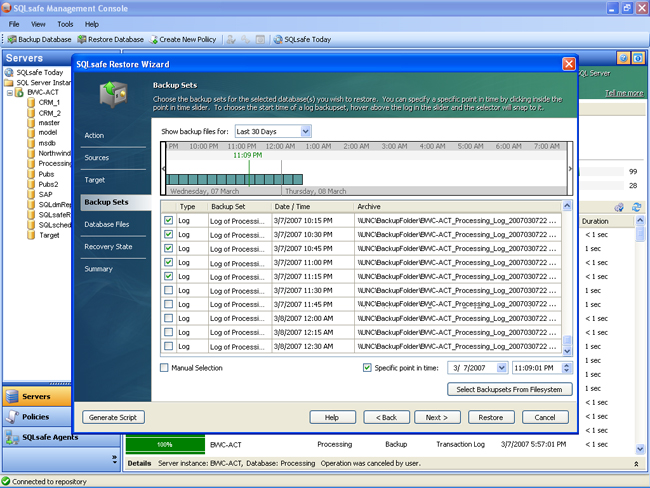Click the CRM_1 database icon

31,102
